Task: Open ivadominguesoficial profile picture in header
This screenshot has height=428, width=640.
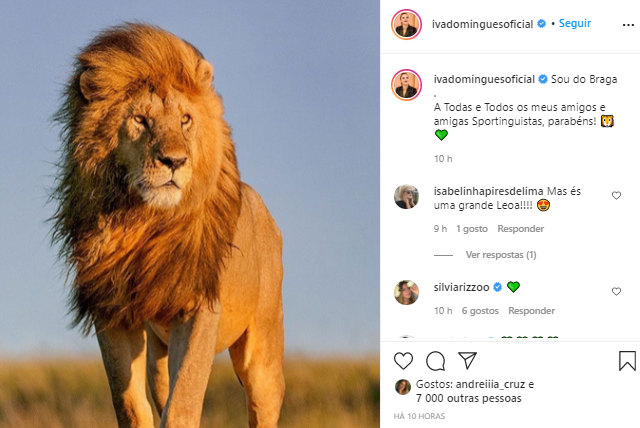Action: pos(406,23)
